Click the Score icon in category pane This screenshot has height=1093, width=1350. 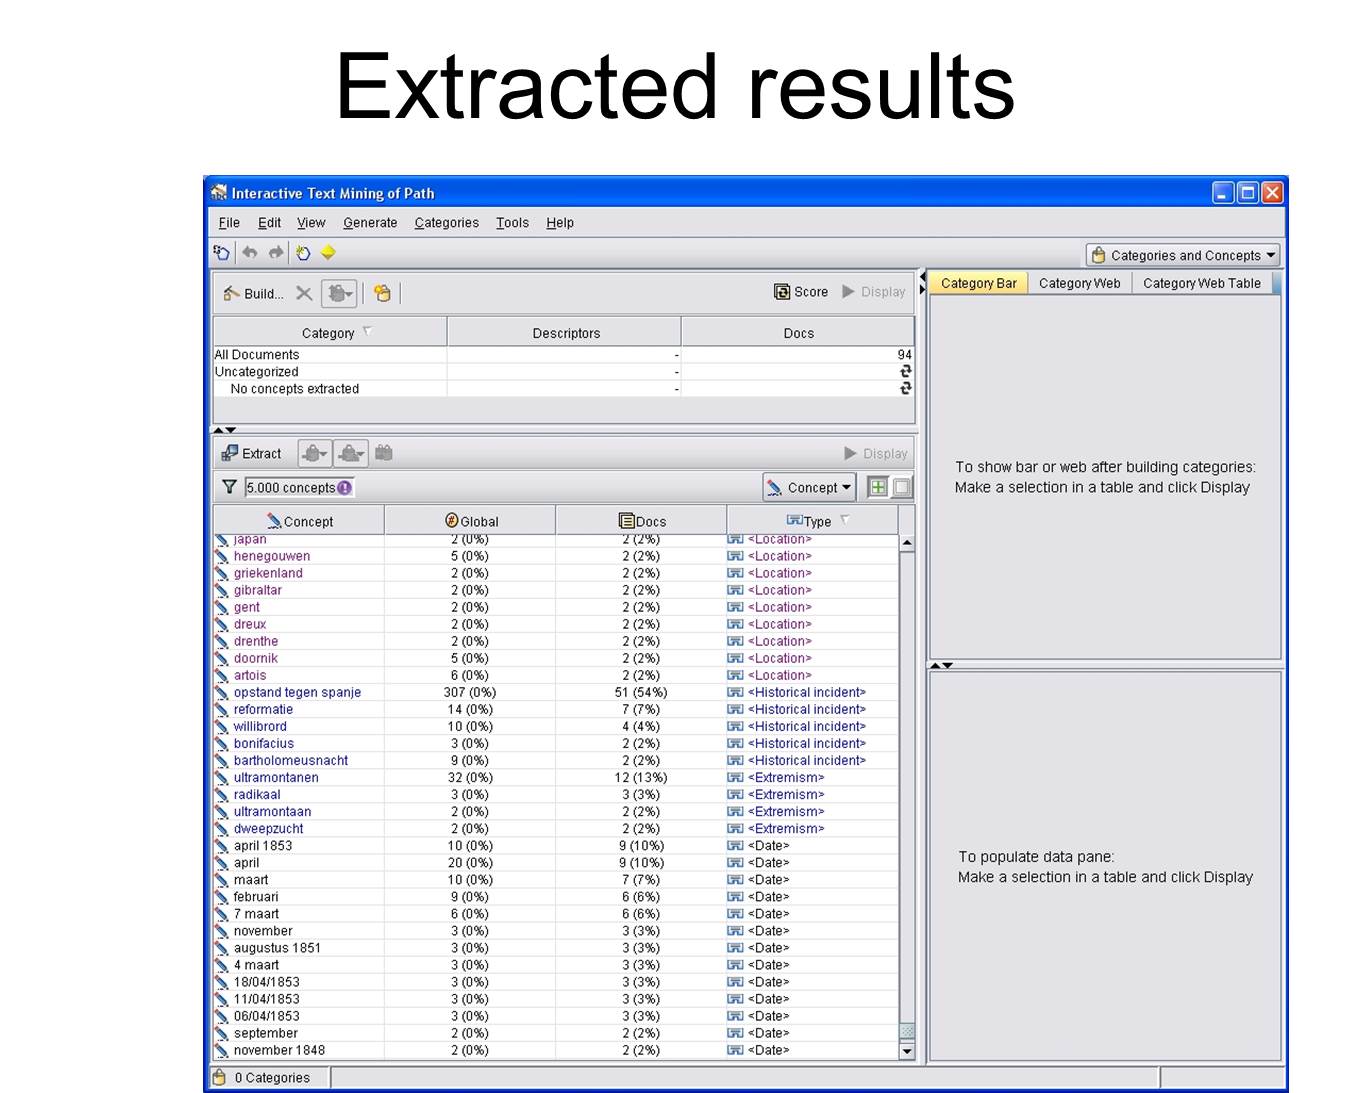pyautogui.click(x=782, y=292)
